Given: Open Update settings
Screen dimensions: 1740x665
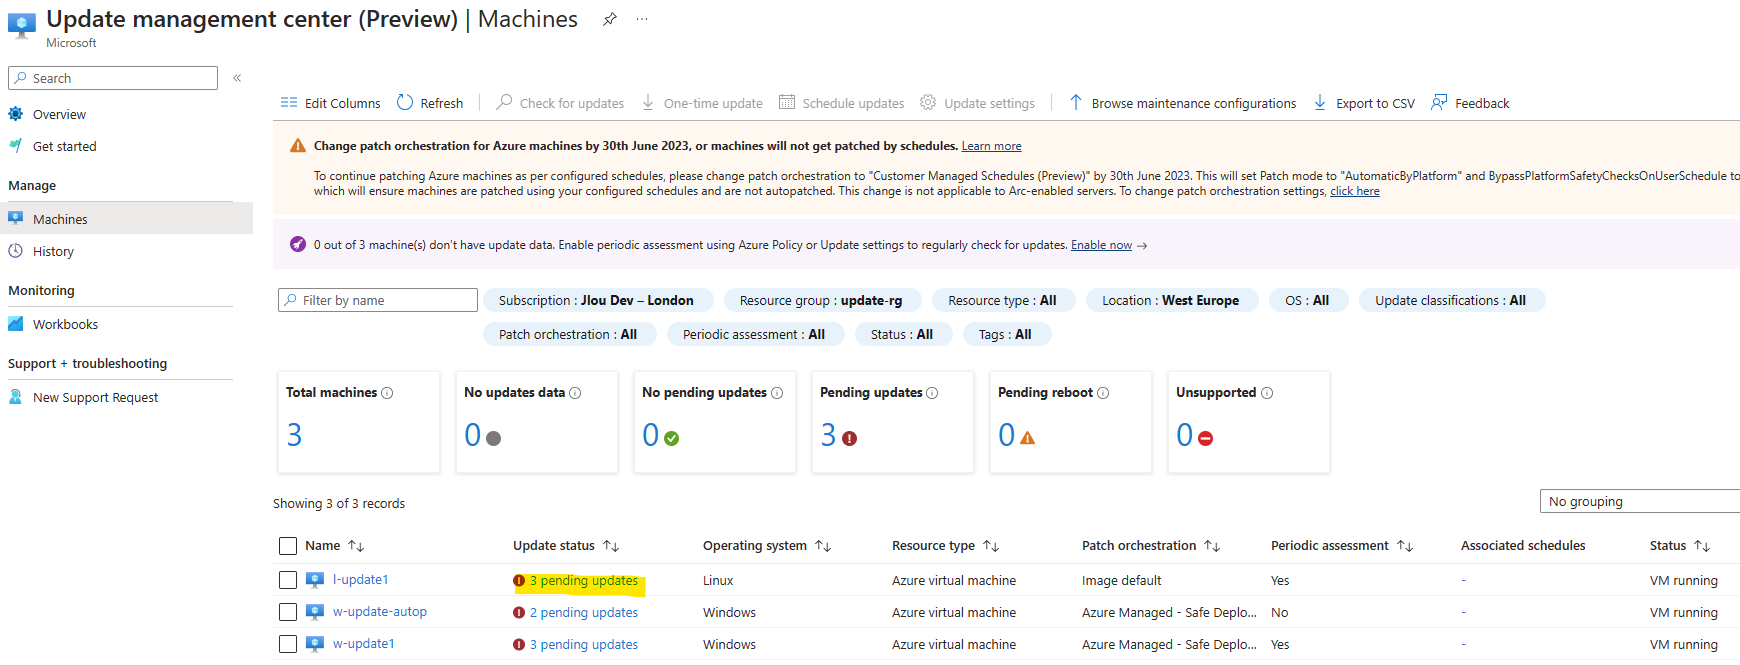Looking at the screenshot, I should click(x=977, y=103).
